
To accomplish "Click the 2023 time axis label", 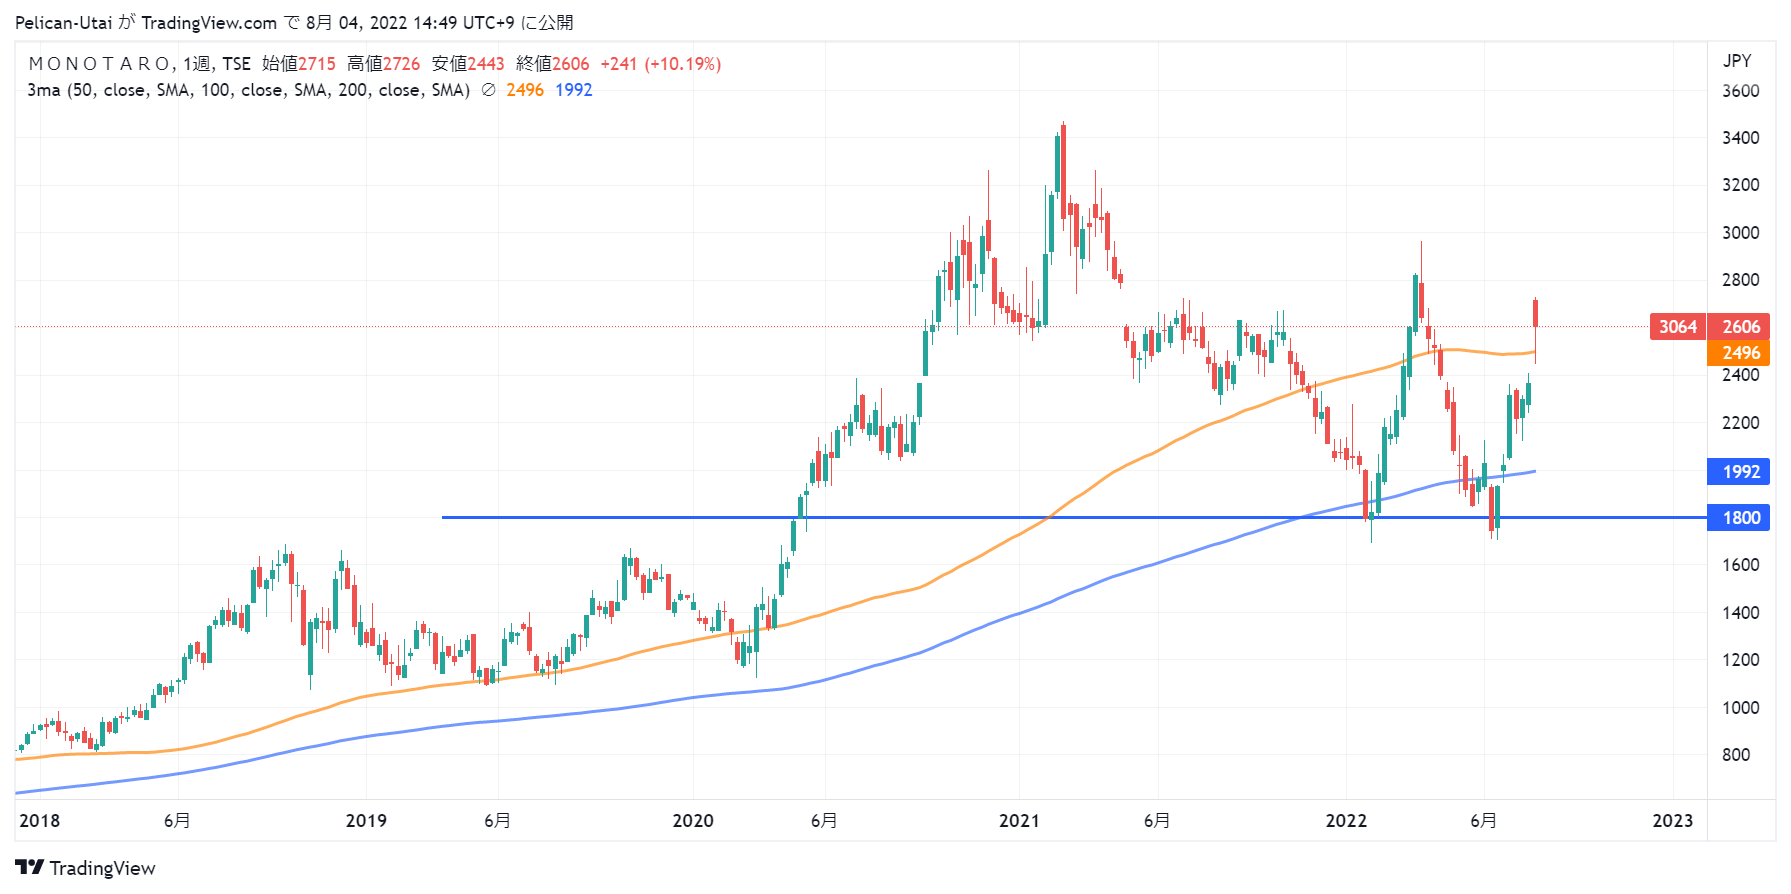I will click(x=1673, y=821).
